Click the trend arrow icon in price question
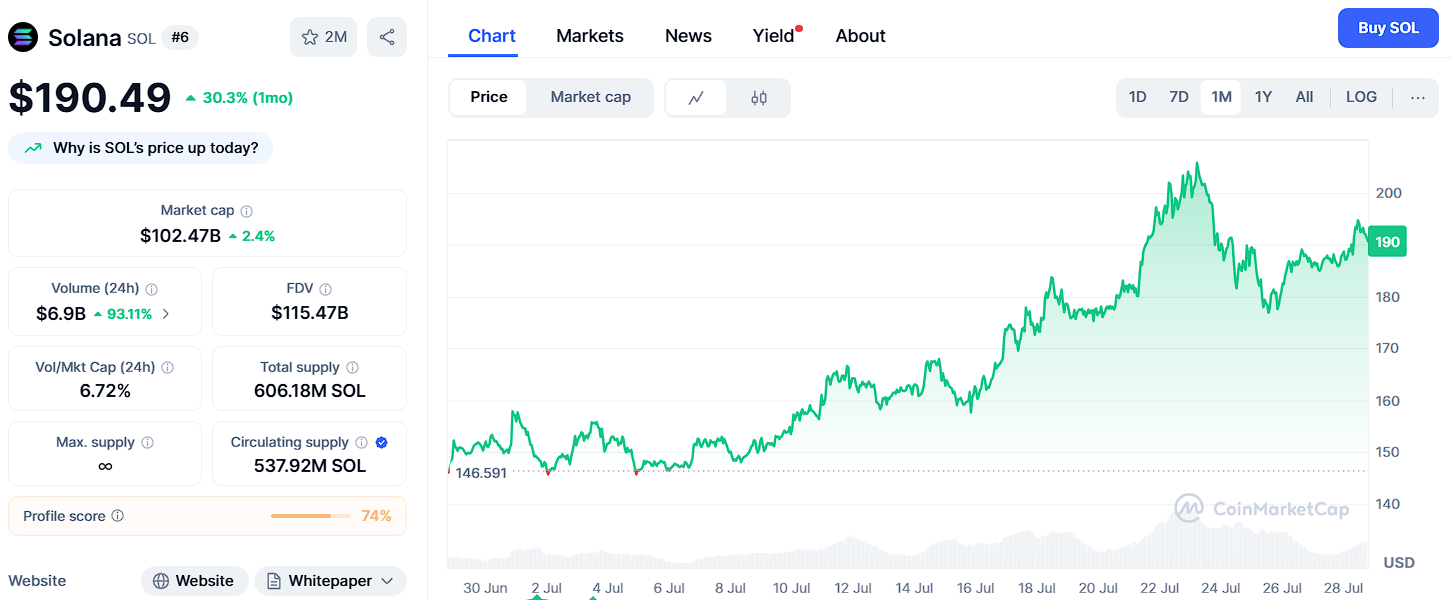This screenshot has height=600, width=1452. pos(34,148)
